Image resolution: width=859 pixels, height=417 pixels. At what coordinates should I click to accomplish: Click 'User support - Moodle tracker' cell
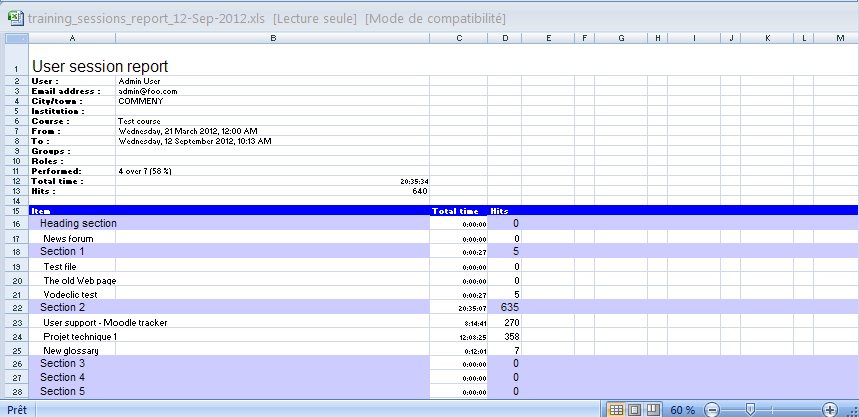pos(105,323)
